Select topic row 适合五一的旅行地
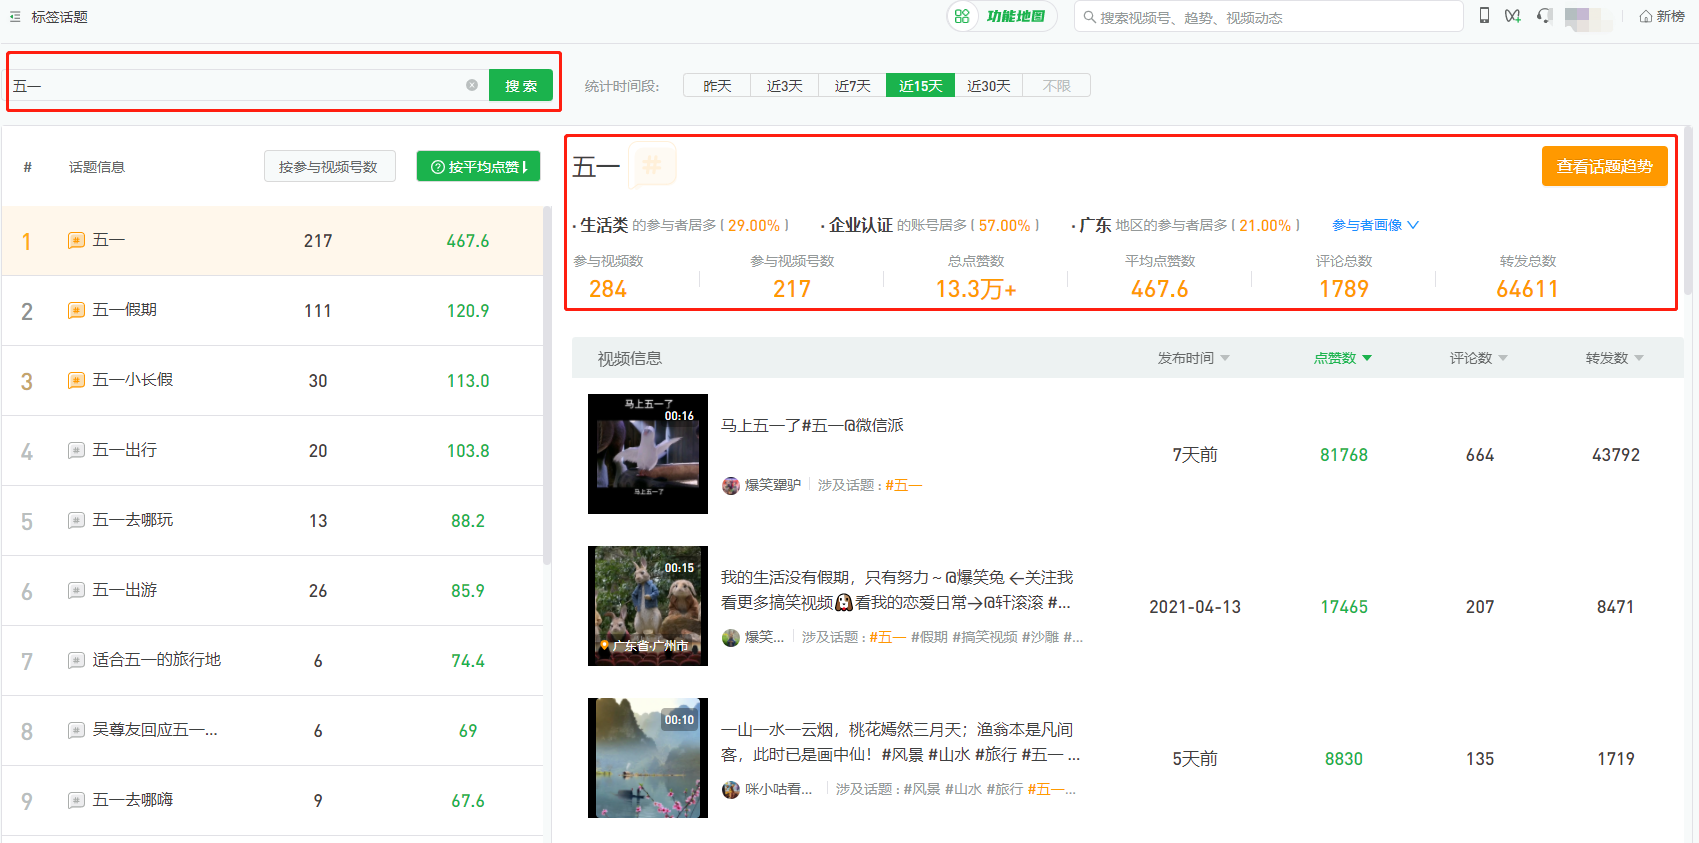 272,661
